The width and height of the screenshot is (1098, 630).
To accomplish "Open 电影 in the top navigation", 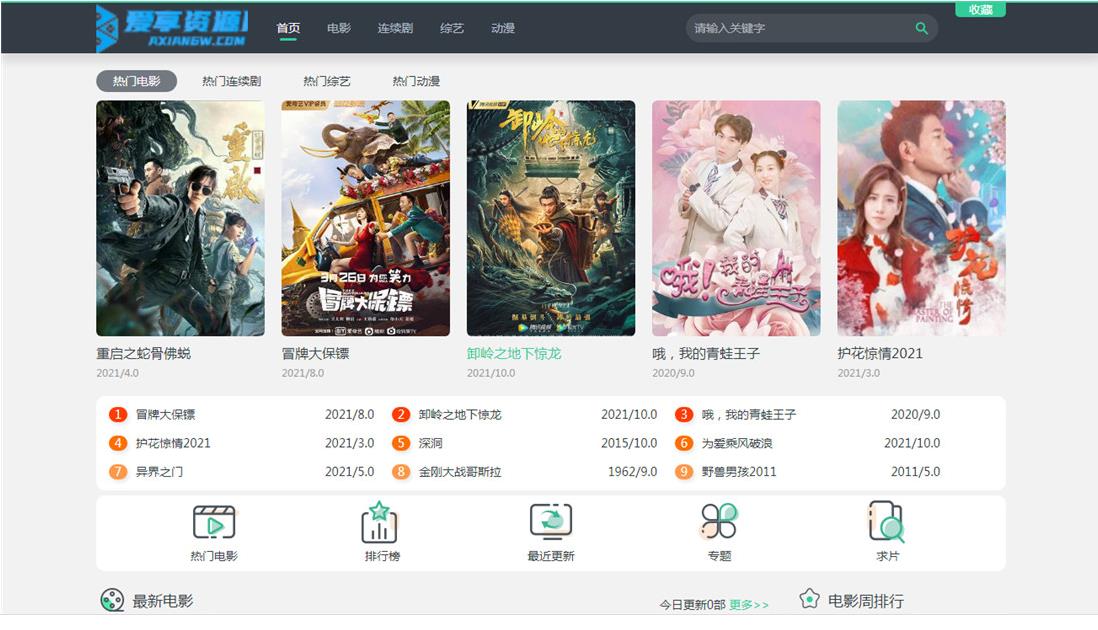I will (x=339, y=28).
